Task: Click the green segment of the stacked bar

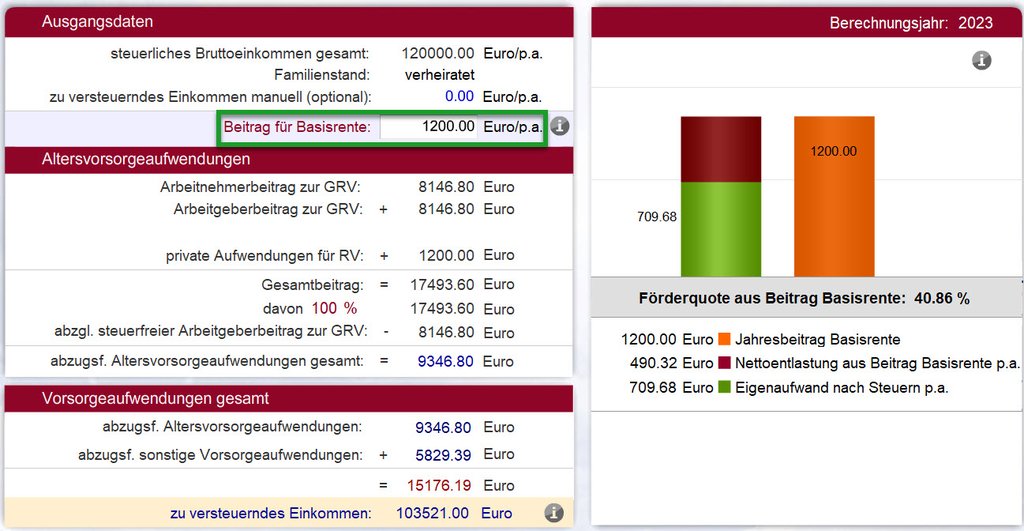Action: point(721,229)
